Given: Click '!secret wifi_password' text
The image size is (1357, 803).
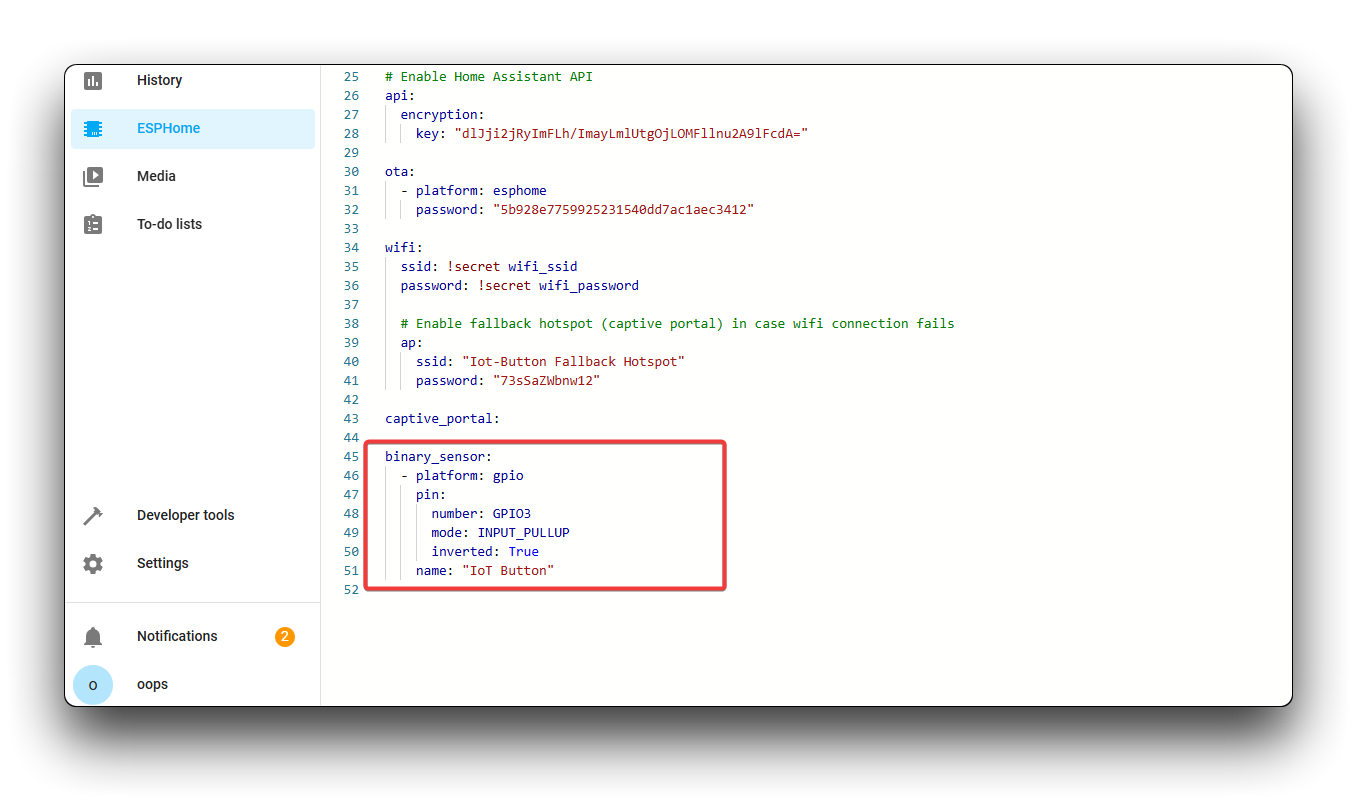Looking at the screenshot, I should coord(558,286).
